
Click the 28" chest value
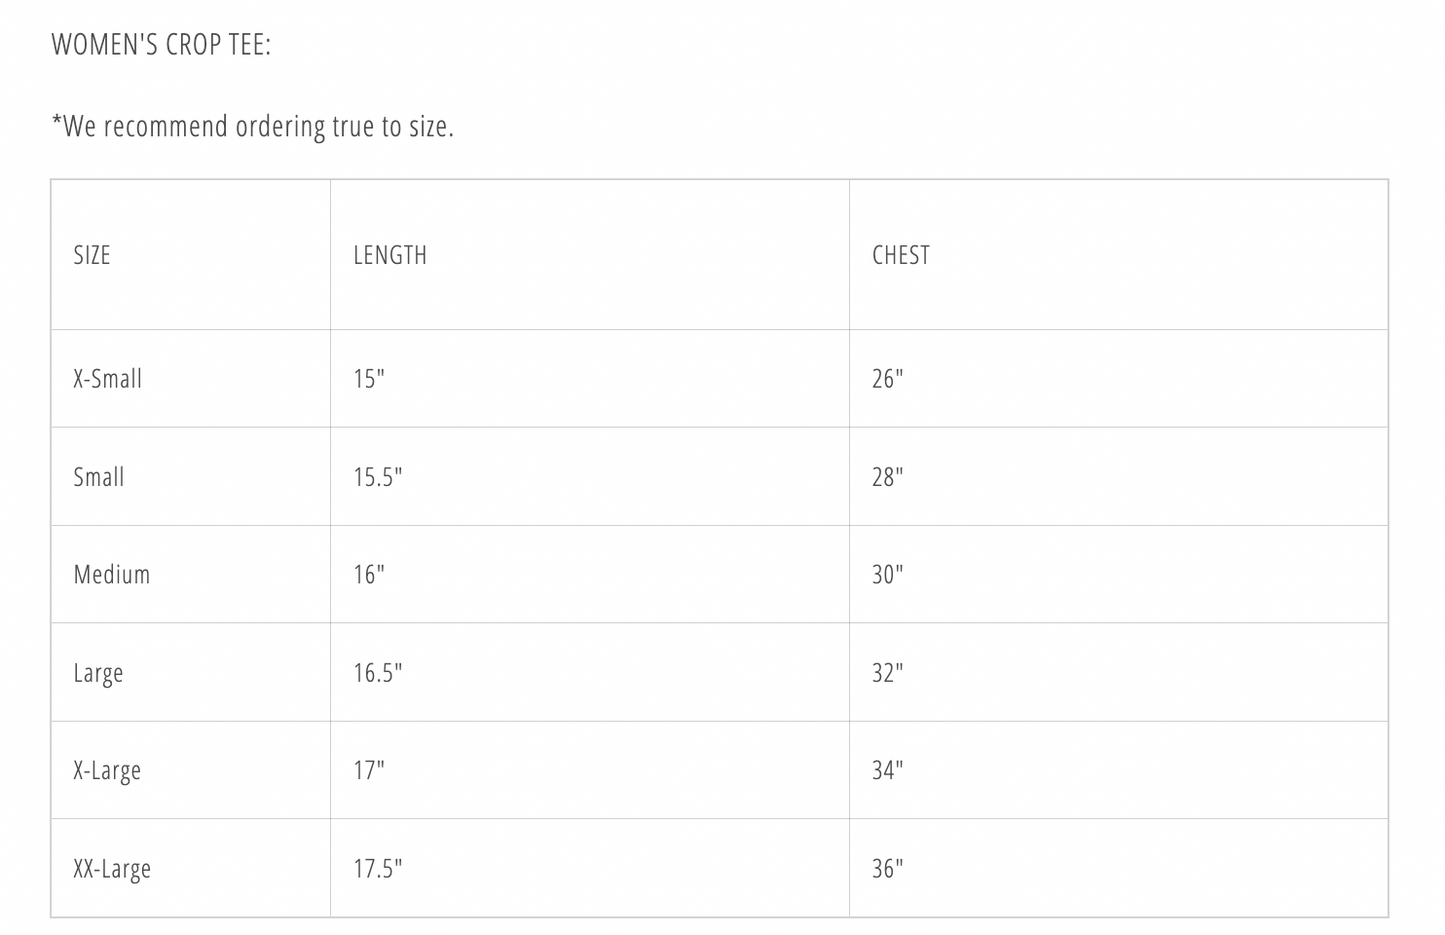click(888, 477)
